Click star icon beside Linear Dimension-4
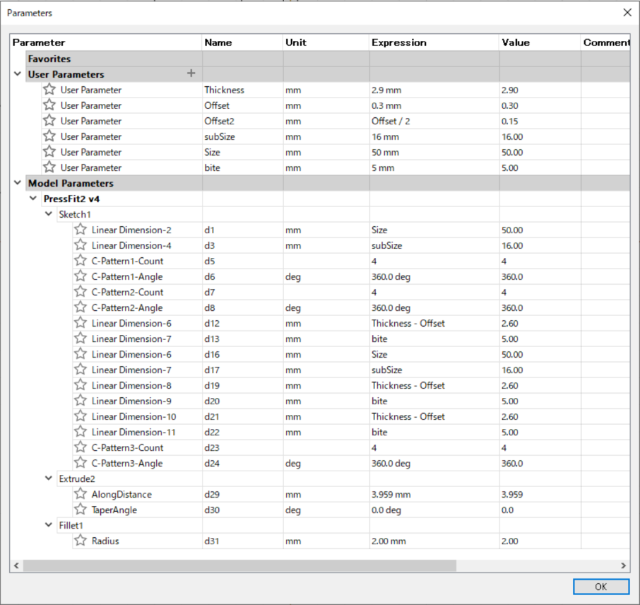The image size is (640, 605). pyautogui.click(x=80, y=245)
